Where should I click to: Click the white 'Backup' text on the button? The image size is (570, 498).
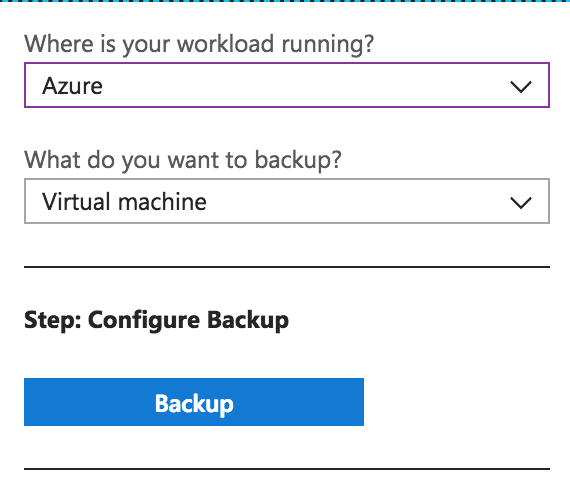(194, 404)
